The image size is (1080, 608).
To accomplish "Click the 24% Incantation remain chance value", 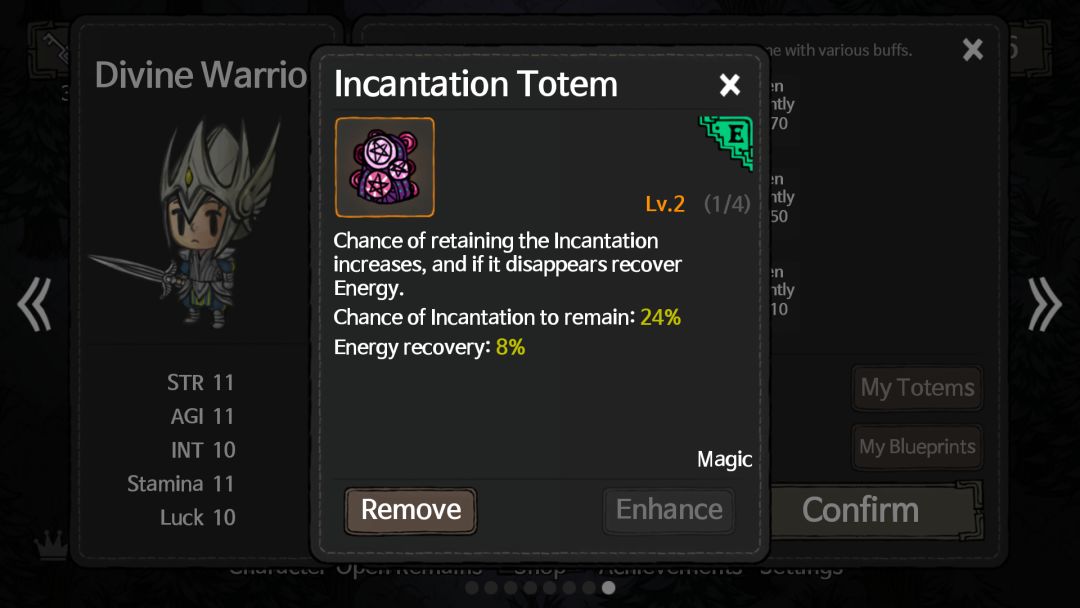I will [661, 317].
